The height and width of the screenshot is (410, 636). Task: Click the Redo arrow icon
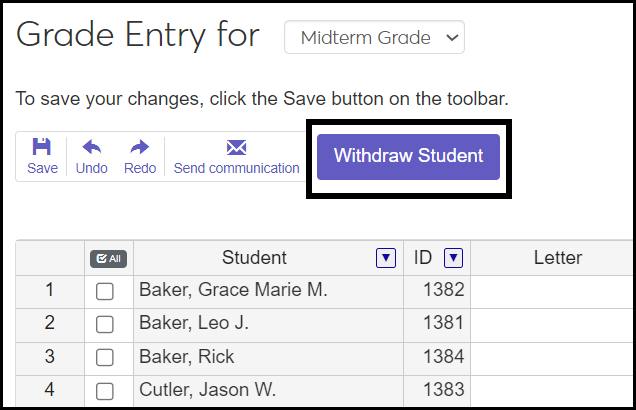[x=140, y=147]
